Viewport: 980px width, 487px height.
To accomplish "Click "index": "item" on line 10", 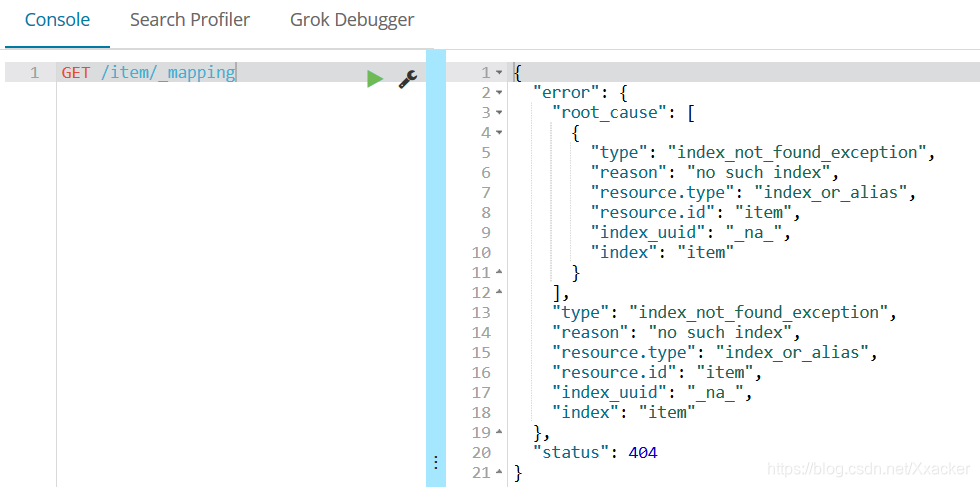I will pos(662,253).
